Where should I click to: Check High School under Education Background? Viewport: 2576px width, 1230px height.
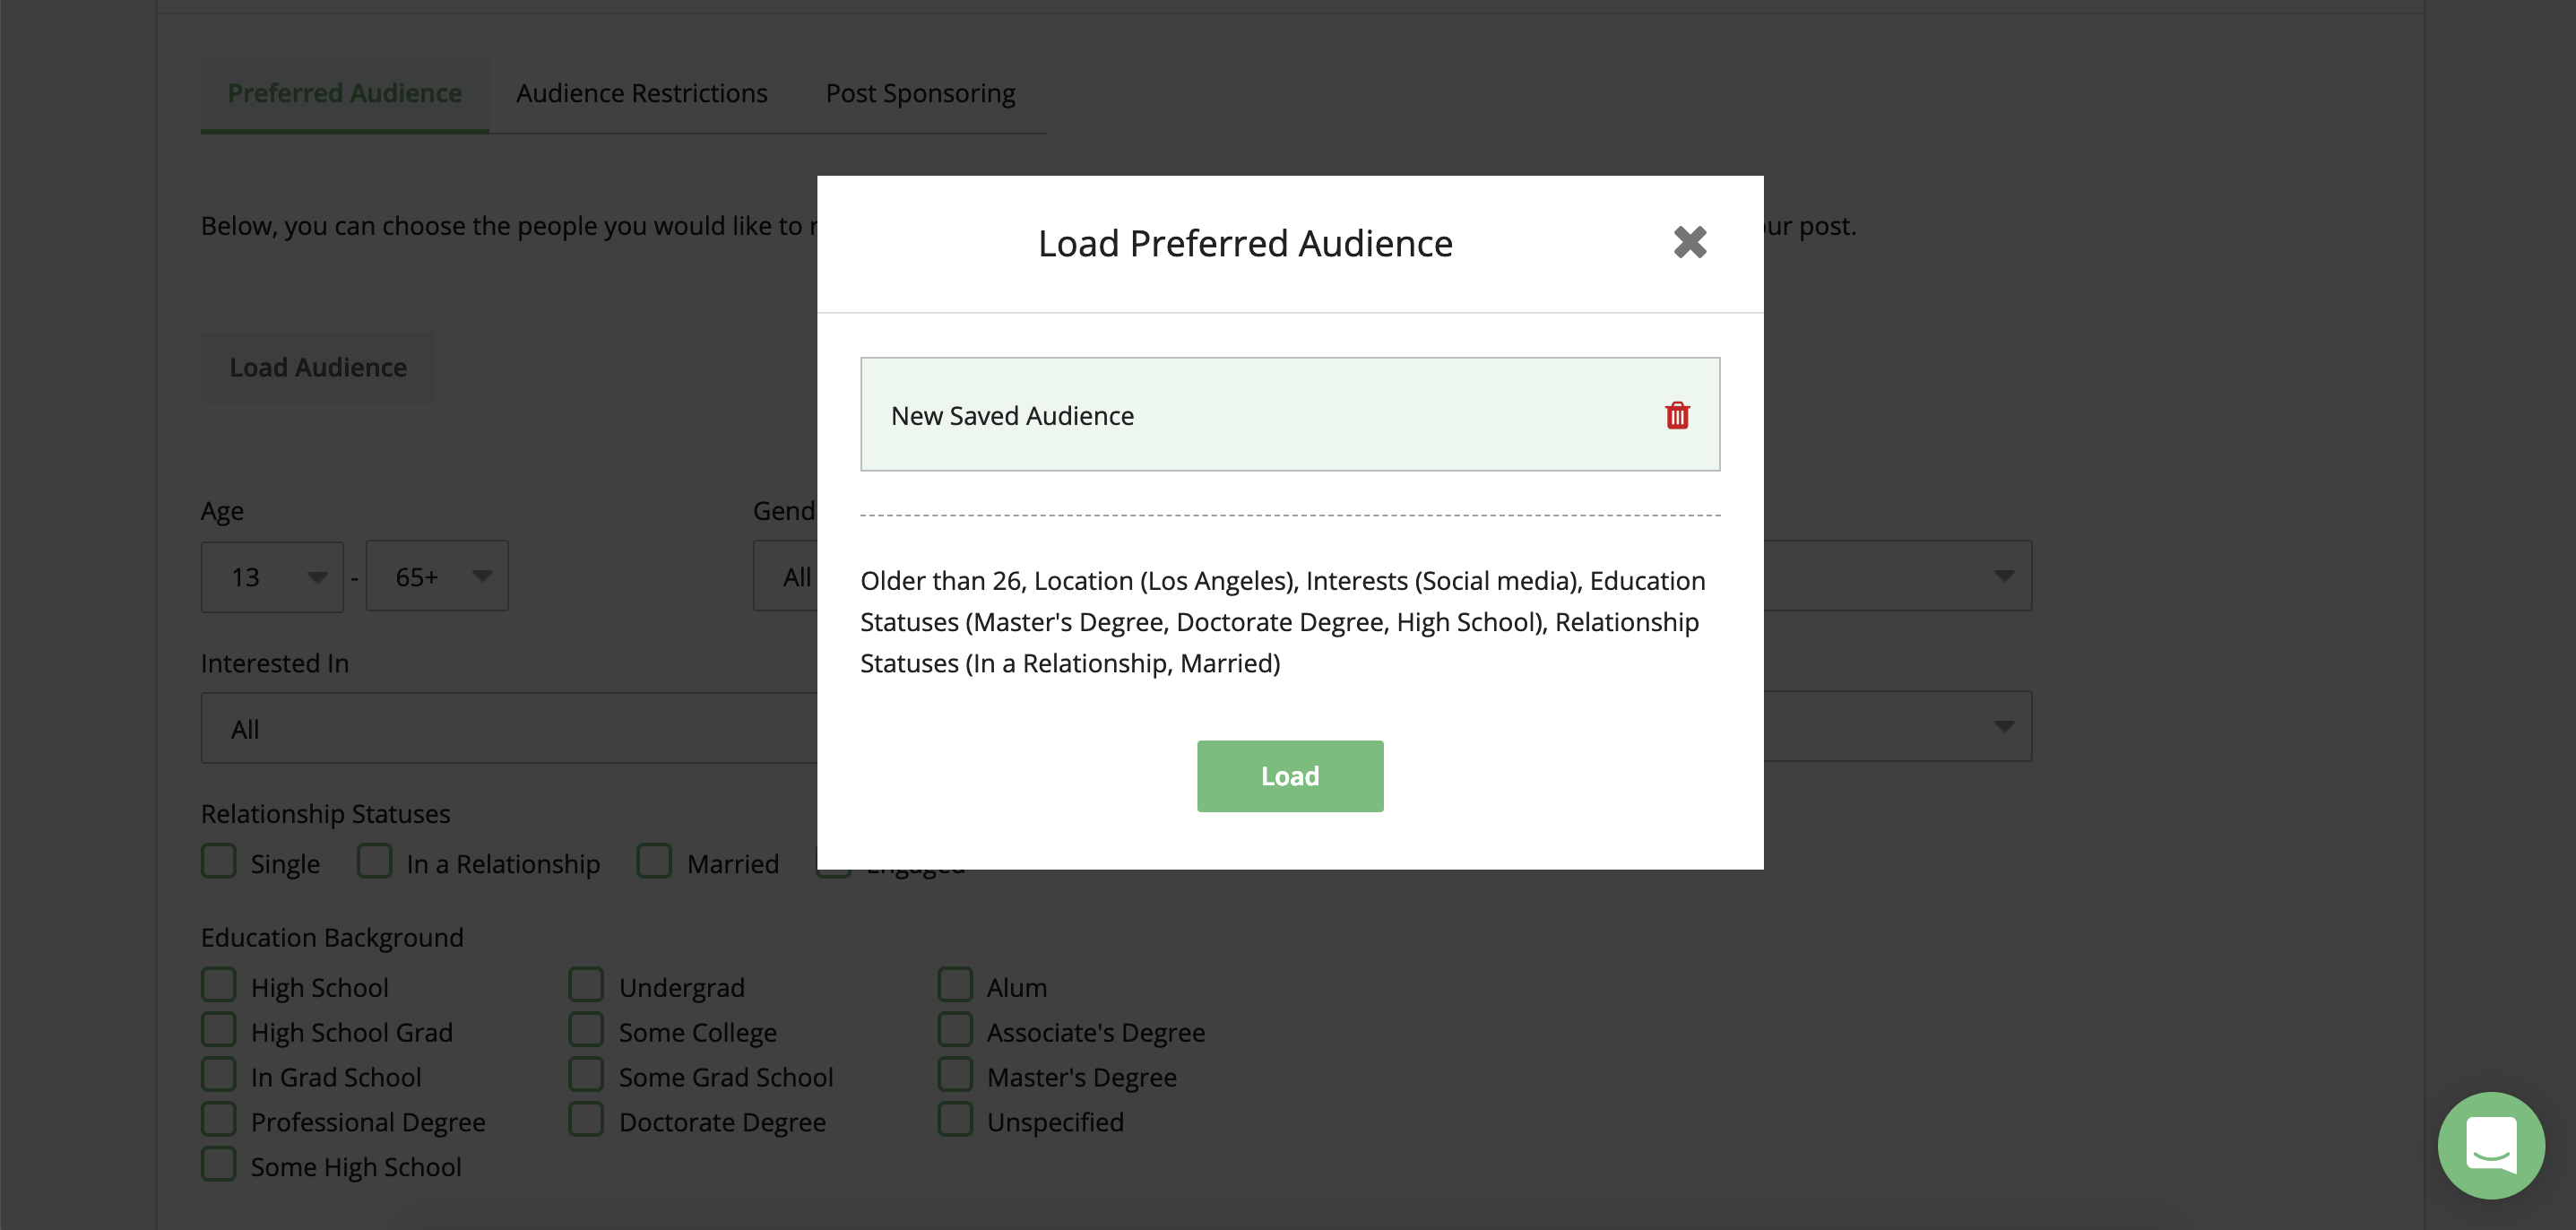coord(218,984)
